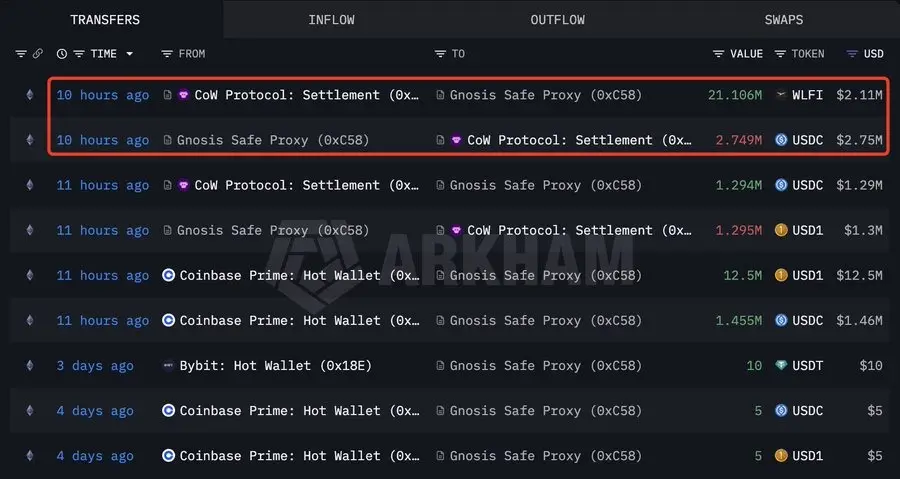Image resolution: width=900 pixels, height=479 pixels.
Task: Open the SWAPS tab
Action: 783,20
